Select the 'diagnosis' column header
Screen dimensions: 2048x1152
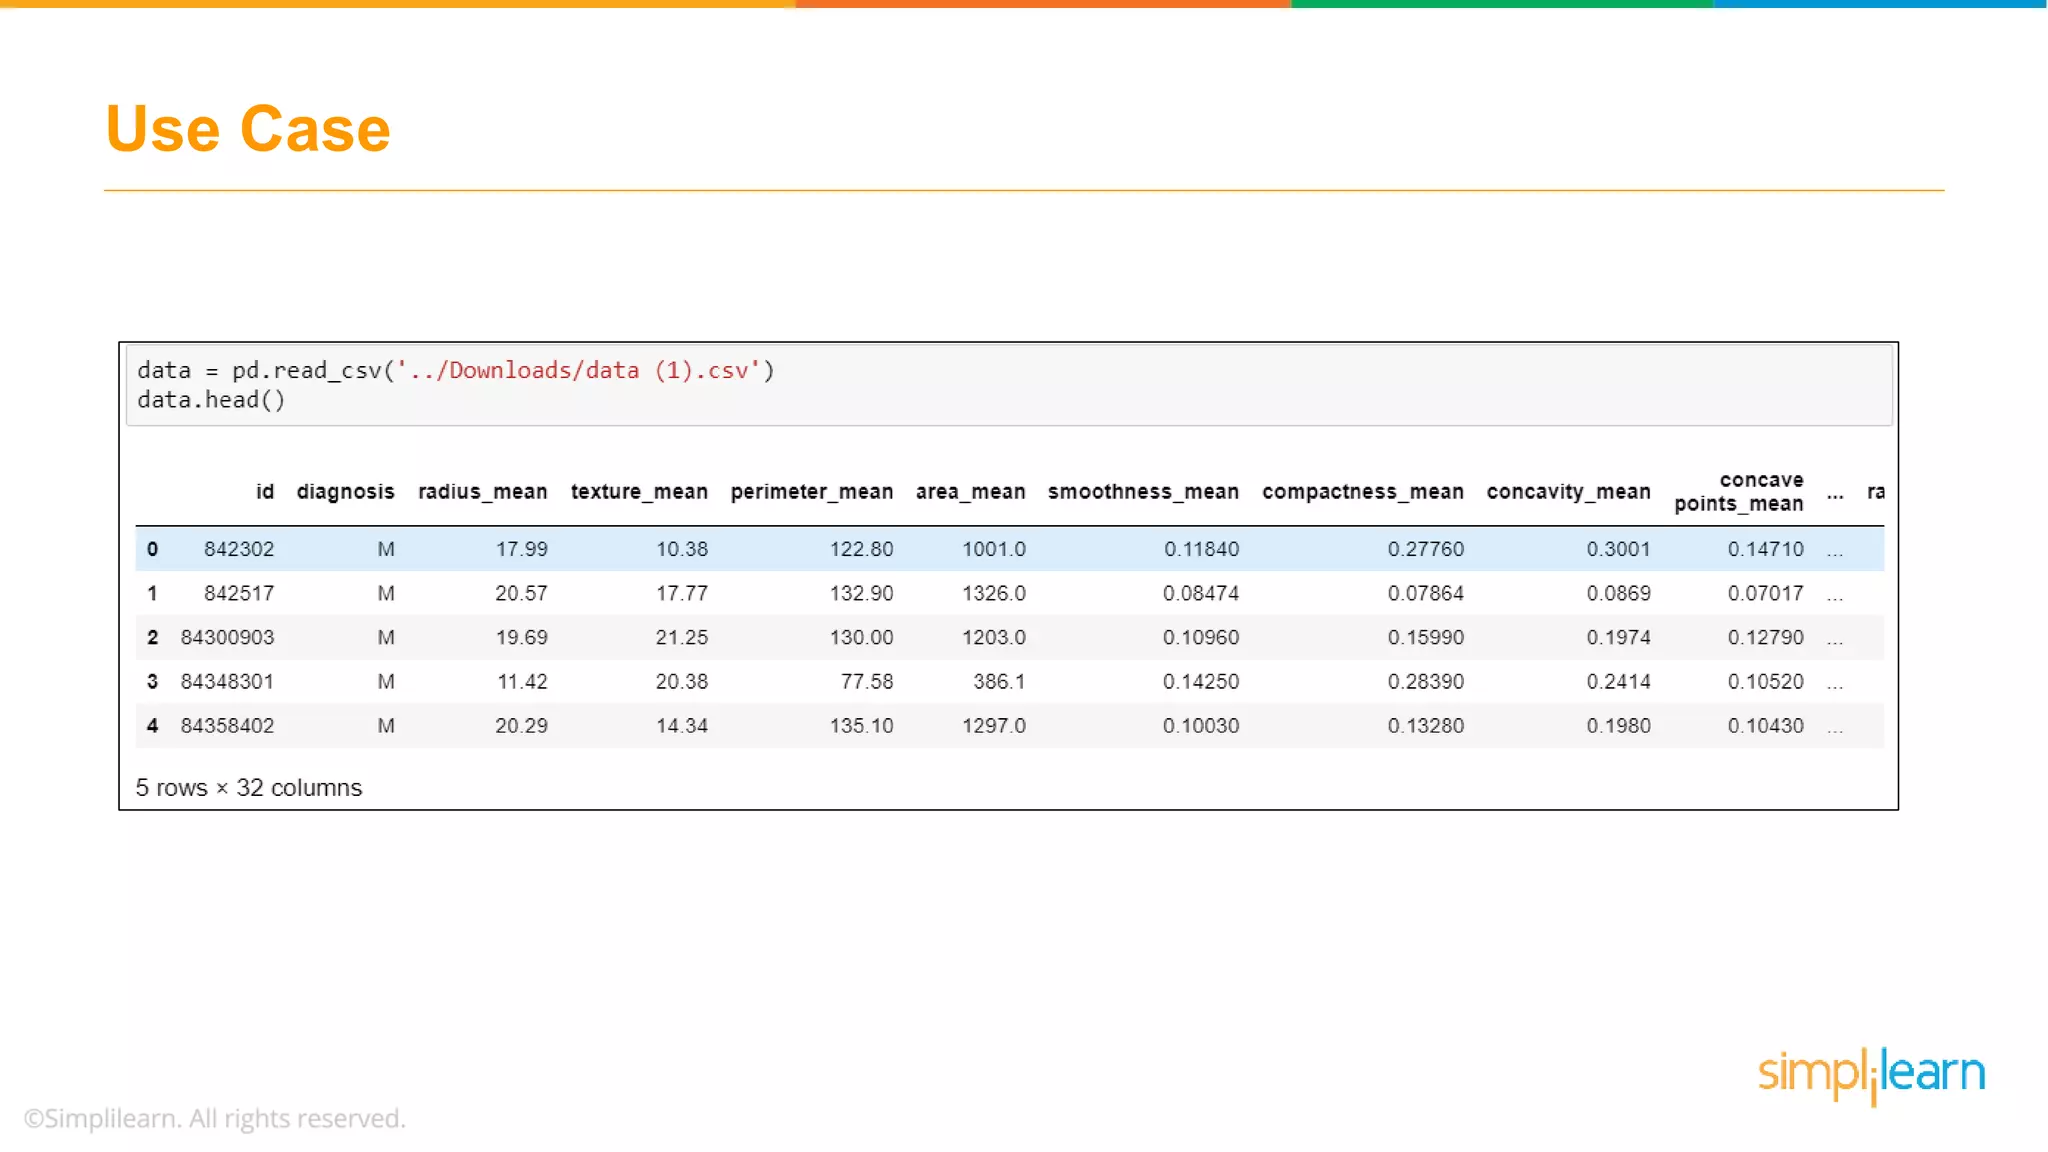345,492
